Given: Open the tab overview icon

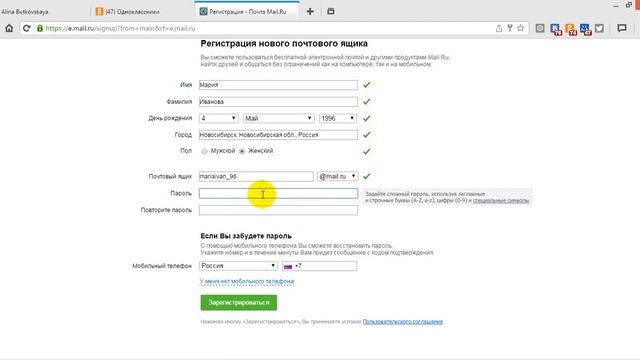Looking at the screenshot, I should coord(331,11).
